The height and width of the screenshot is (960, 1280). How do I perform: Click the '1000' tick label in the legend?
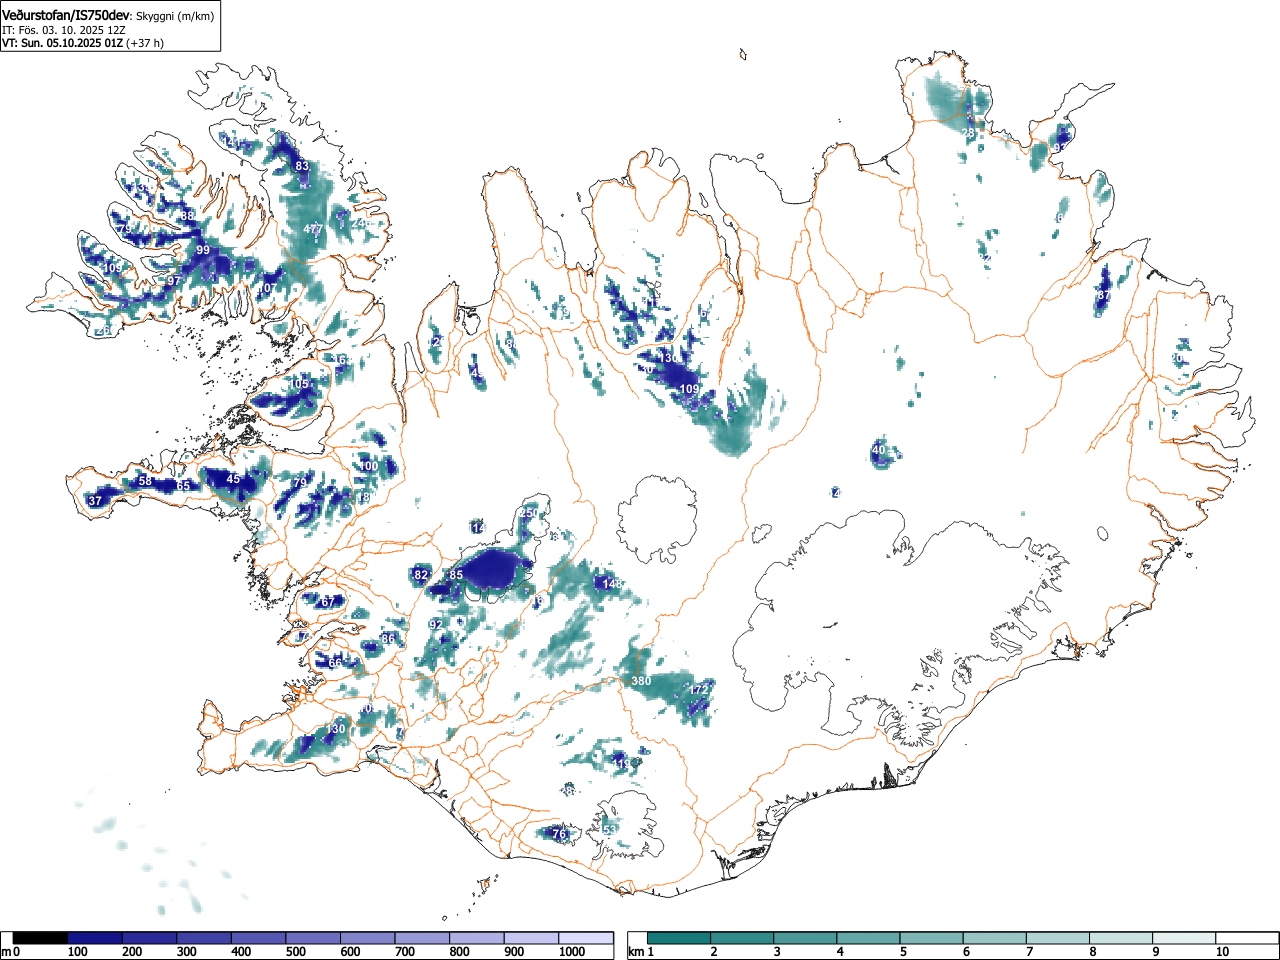(572, 952)
